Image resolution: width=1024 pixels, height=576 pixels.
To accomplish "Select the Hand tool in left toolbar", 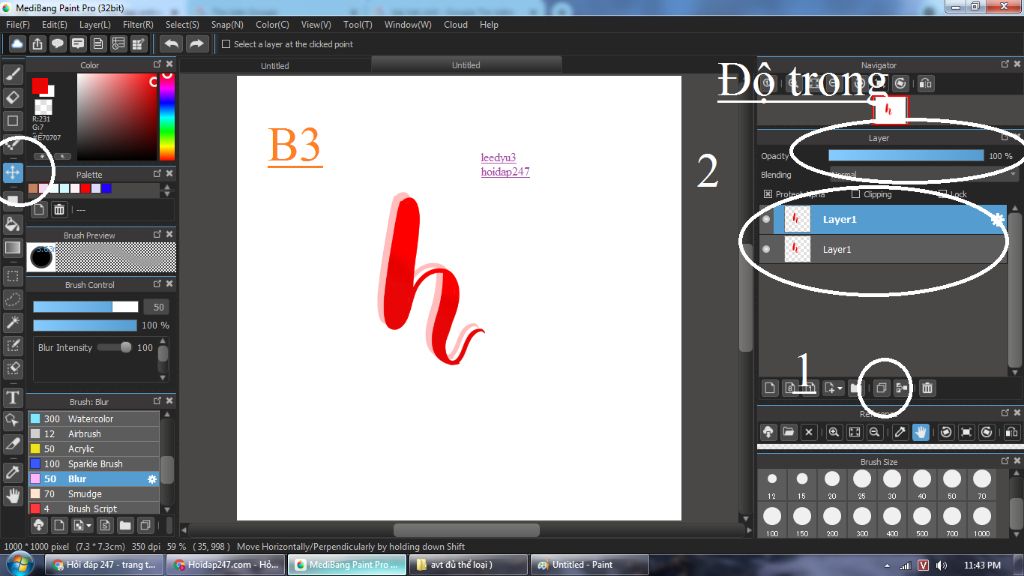I will pos(12,496).
